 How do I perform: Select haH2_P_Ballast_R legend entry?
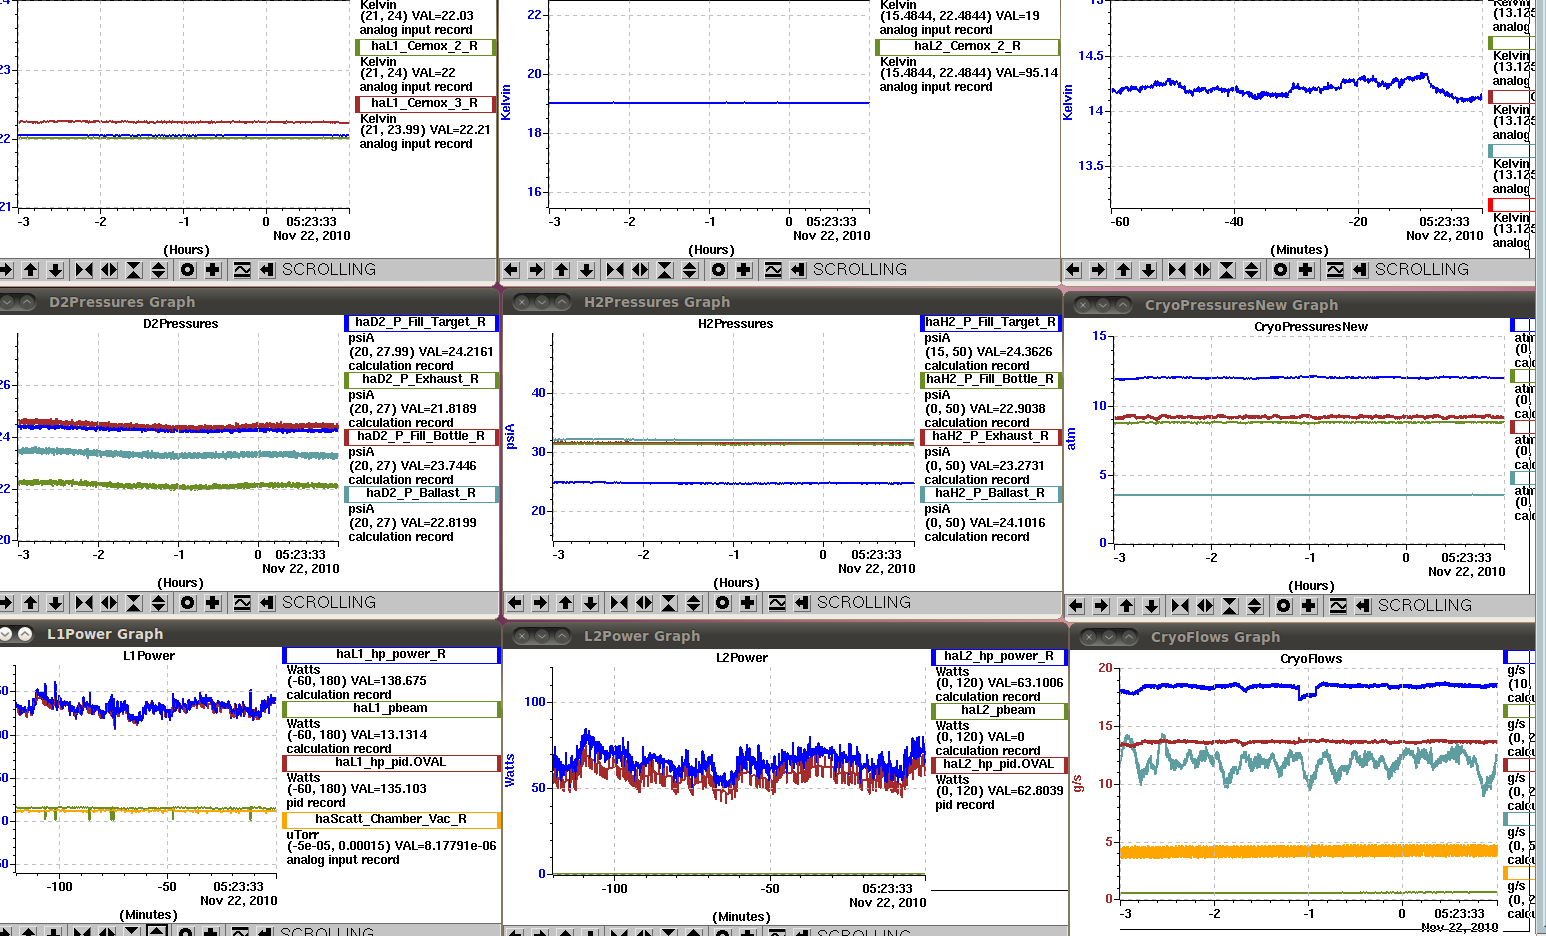[991, 493]
